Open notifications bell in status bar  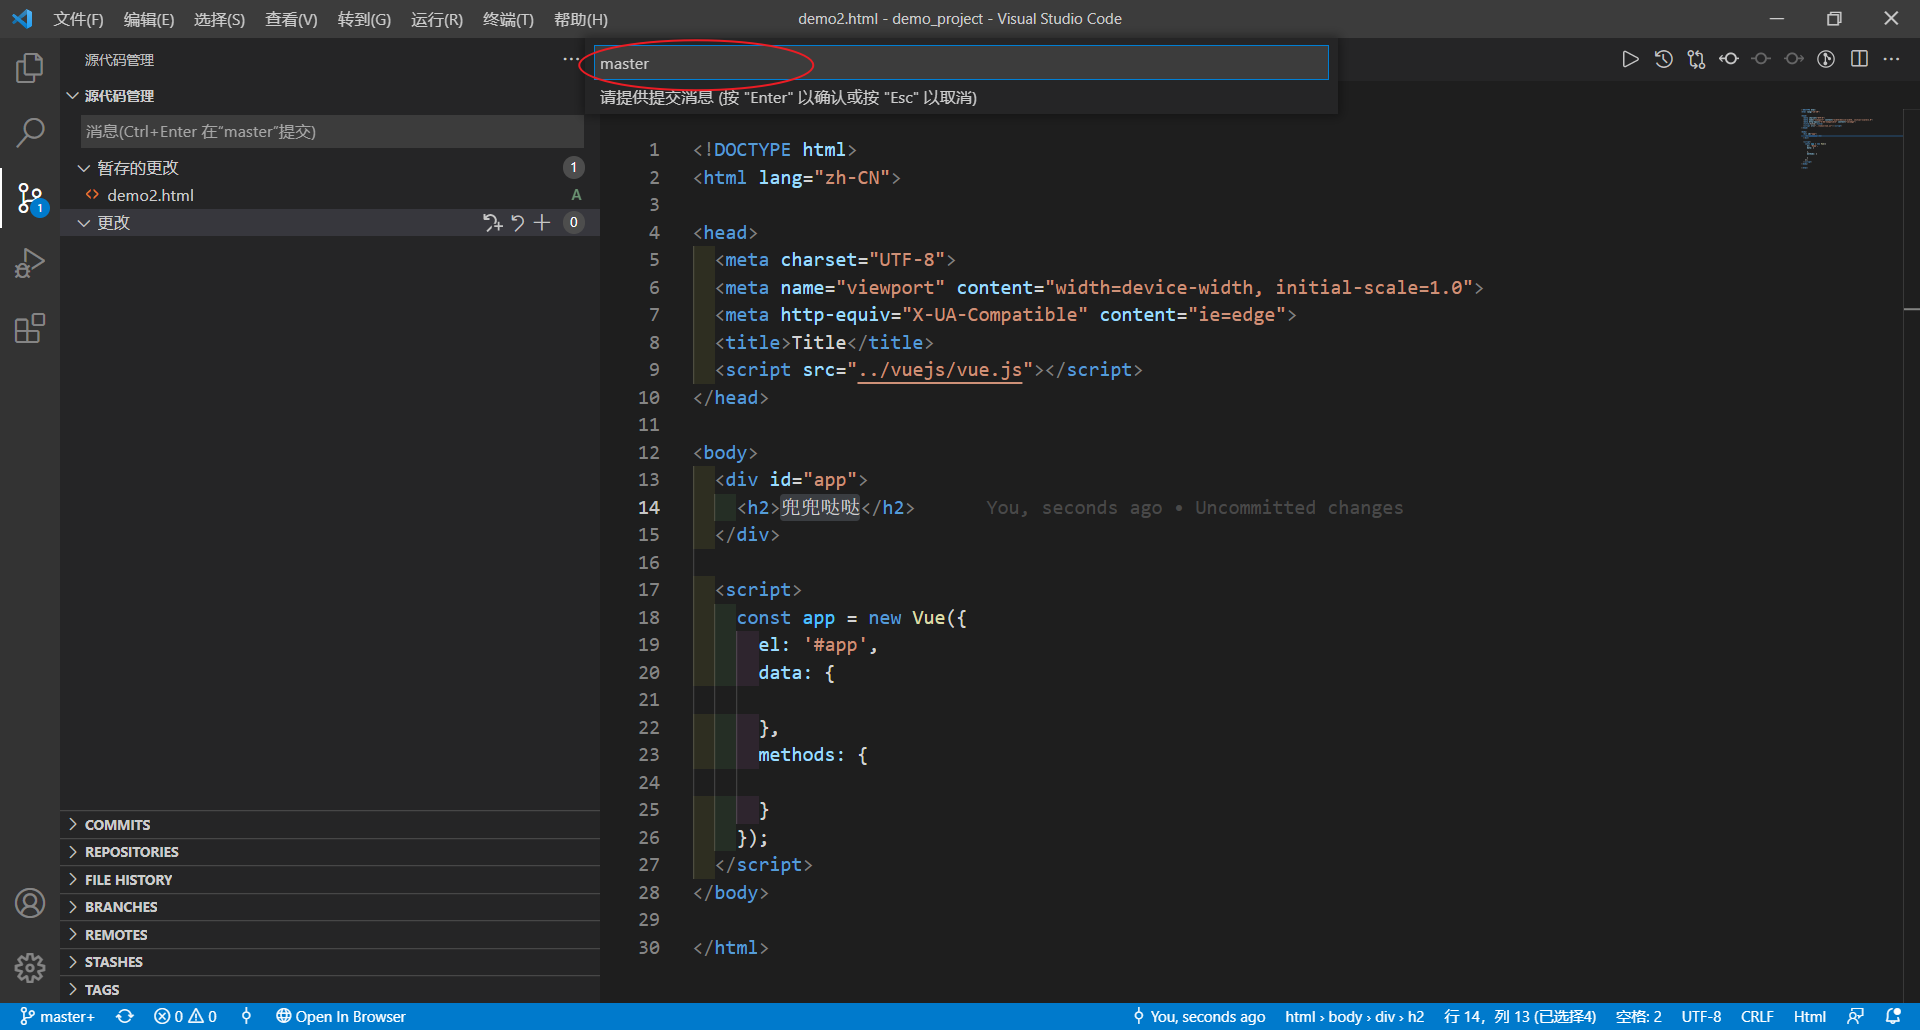point(1893,1016)
